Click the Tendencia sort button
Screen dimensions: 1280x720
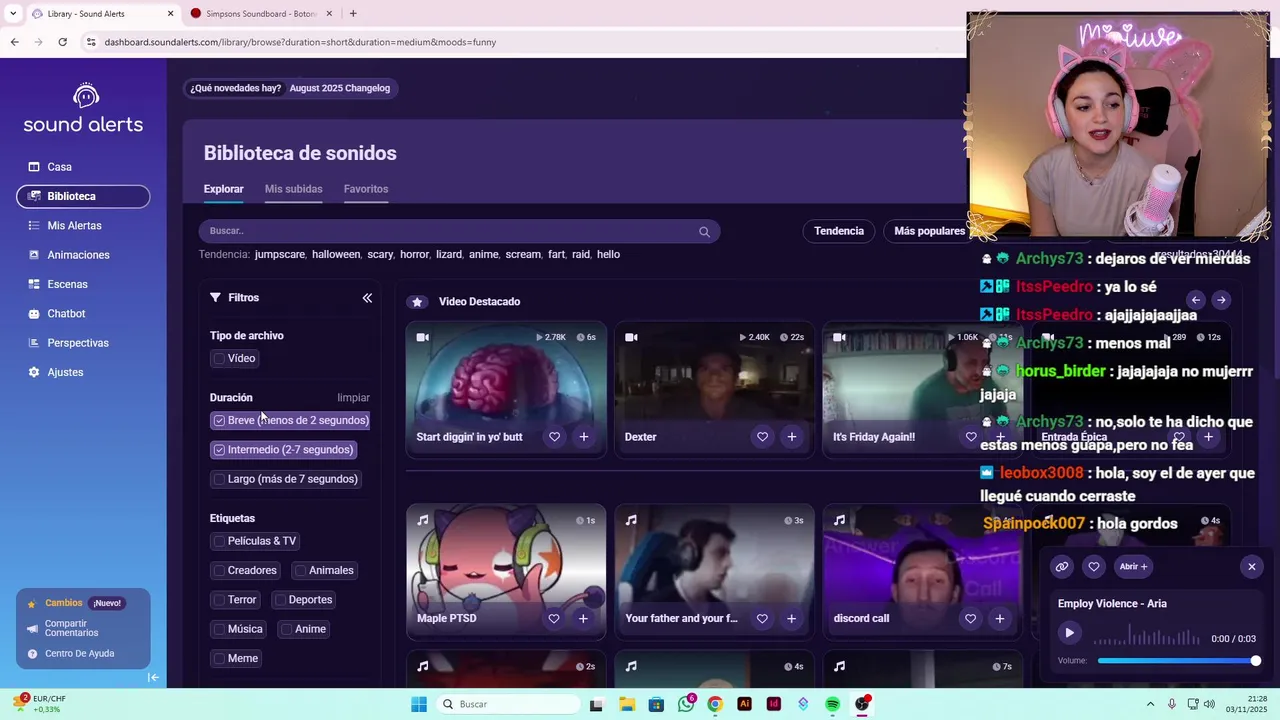[839, 231]
